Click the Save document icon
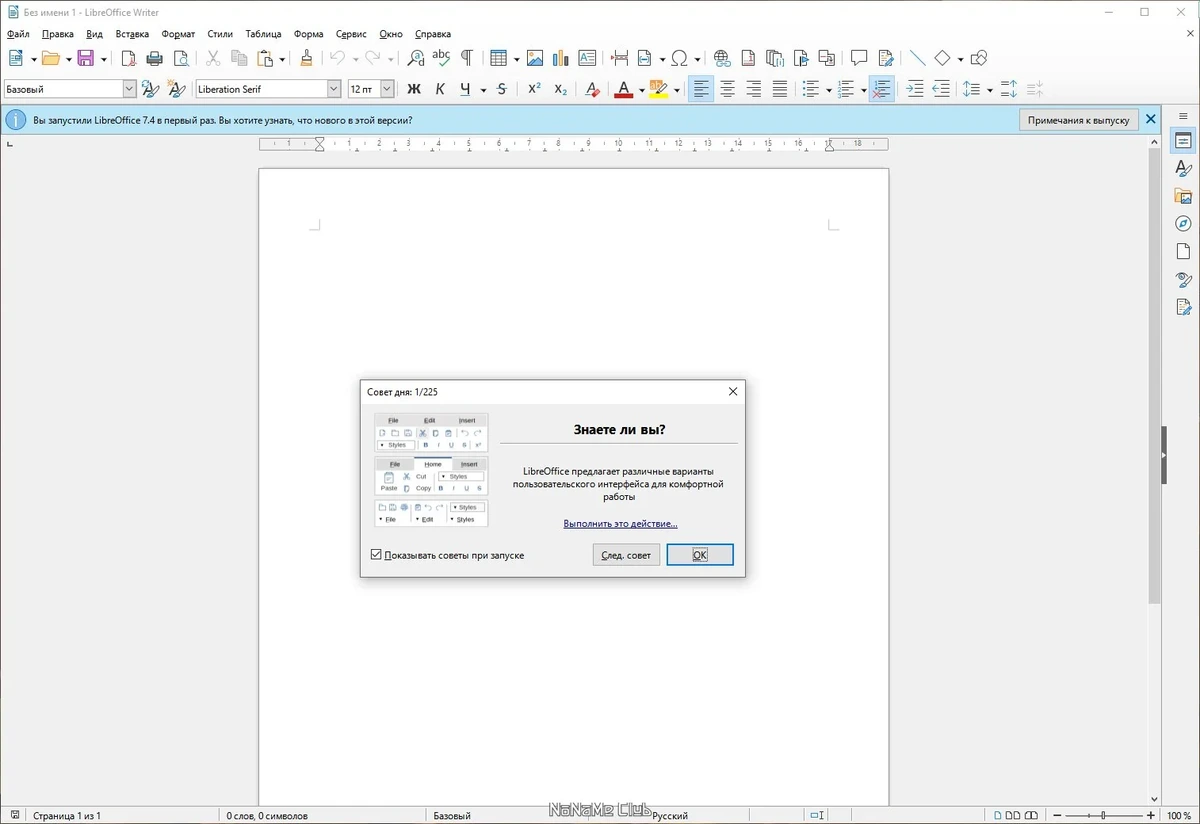 [x=85, y=58]
